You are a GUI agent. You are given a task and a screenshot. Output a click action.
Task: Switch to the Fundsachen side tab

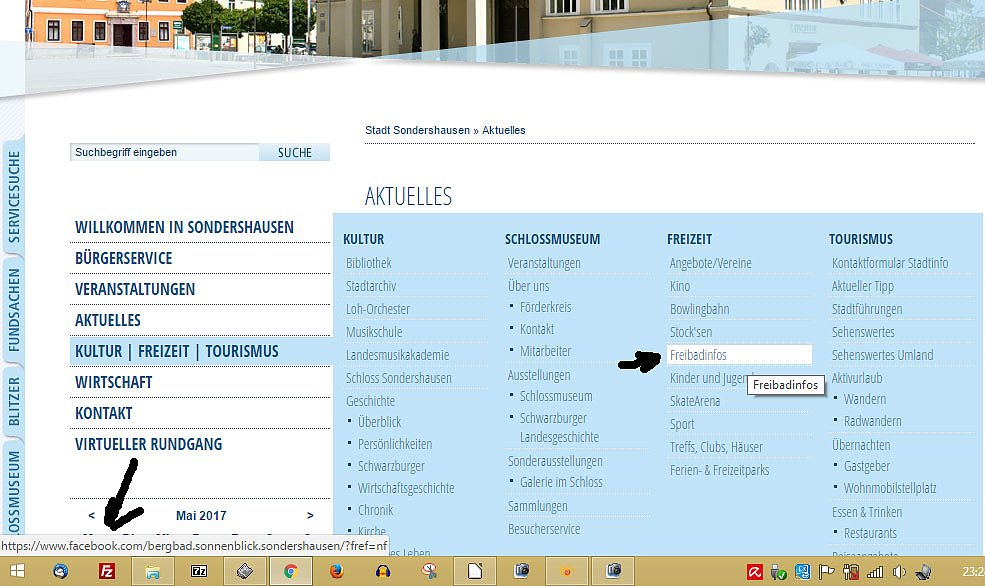click(13, 308)
